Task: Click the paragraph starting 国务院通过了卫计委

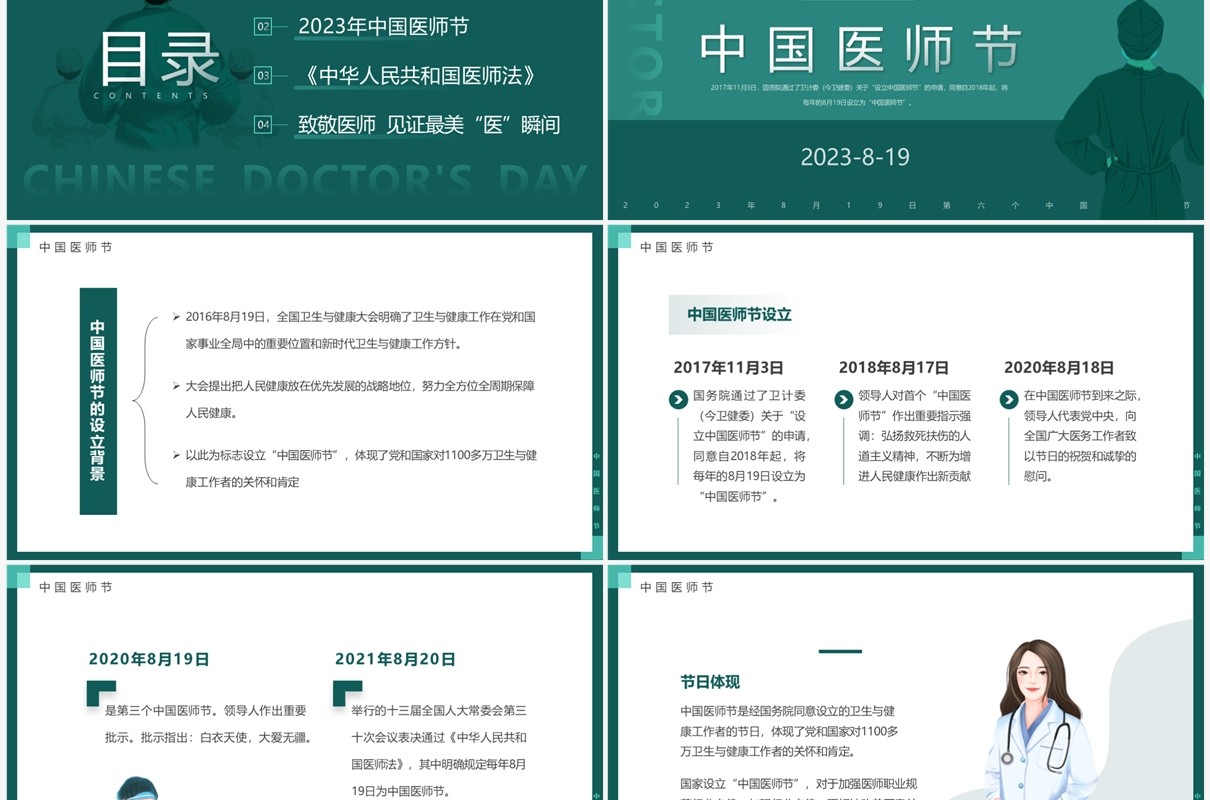Action: (x=752, y=446)
